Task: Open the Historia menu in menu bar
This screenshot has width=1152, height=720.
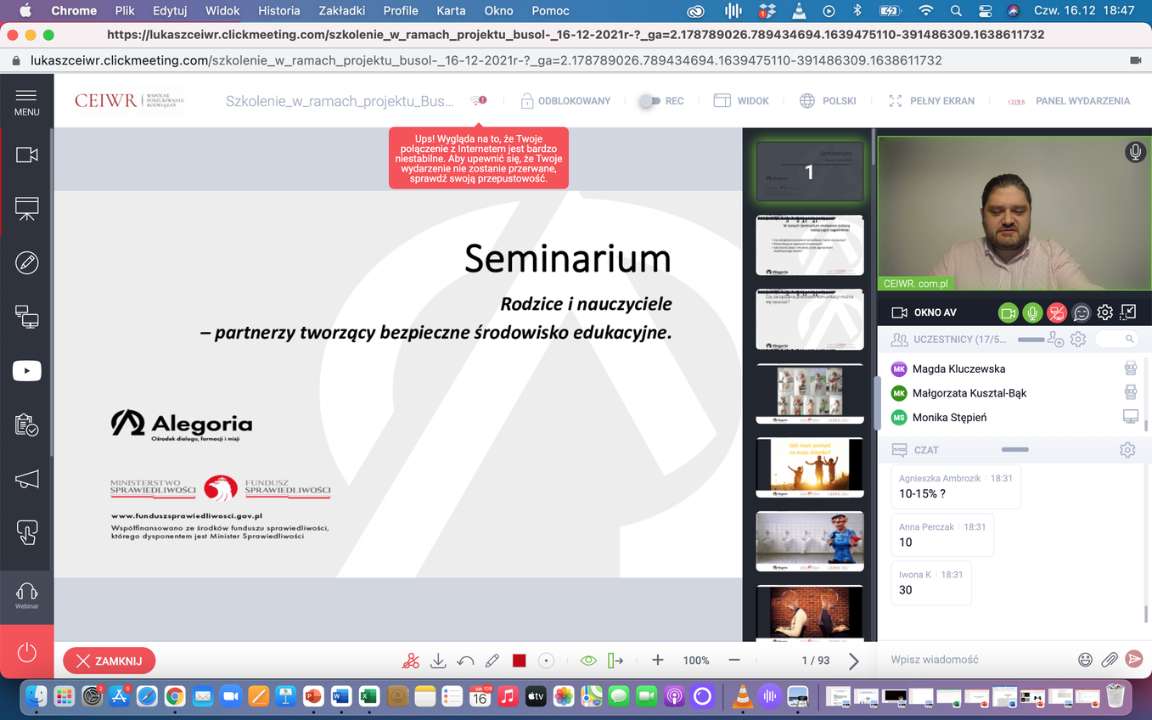Action: (x=279, y=11)
